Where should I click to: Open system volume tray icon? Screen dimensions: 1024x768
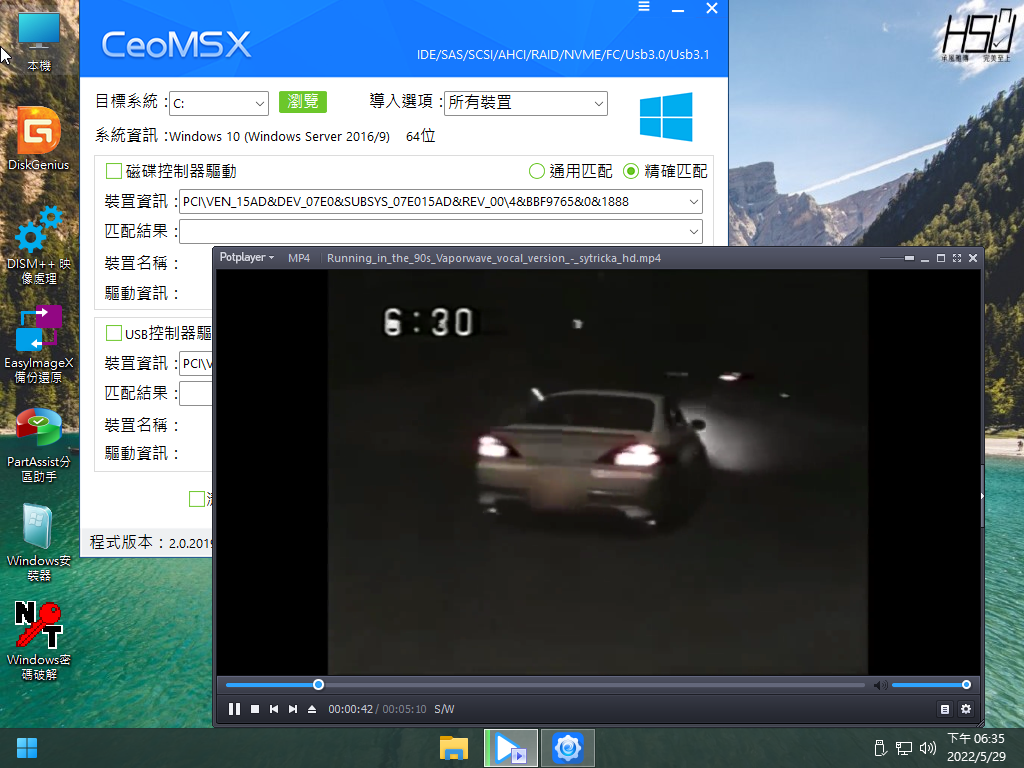pyautogui.click(x=927, y=748)
